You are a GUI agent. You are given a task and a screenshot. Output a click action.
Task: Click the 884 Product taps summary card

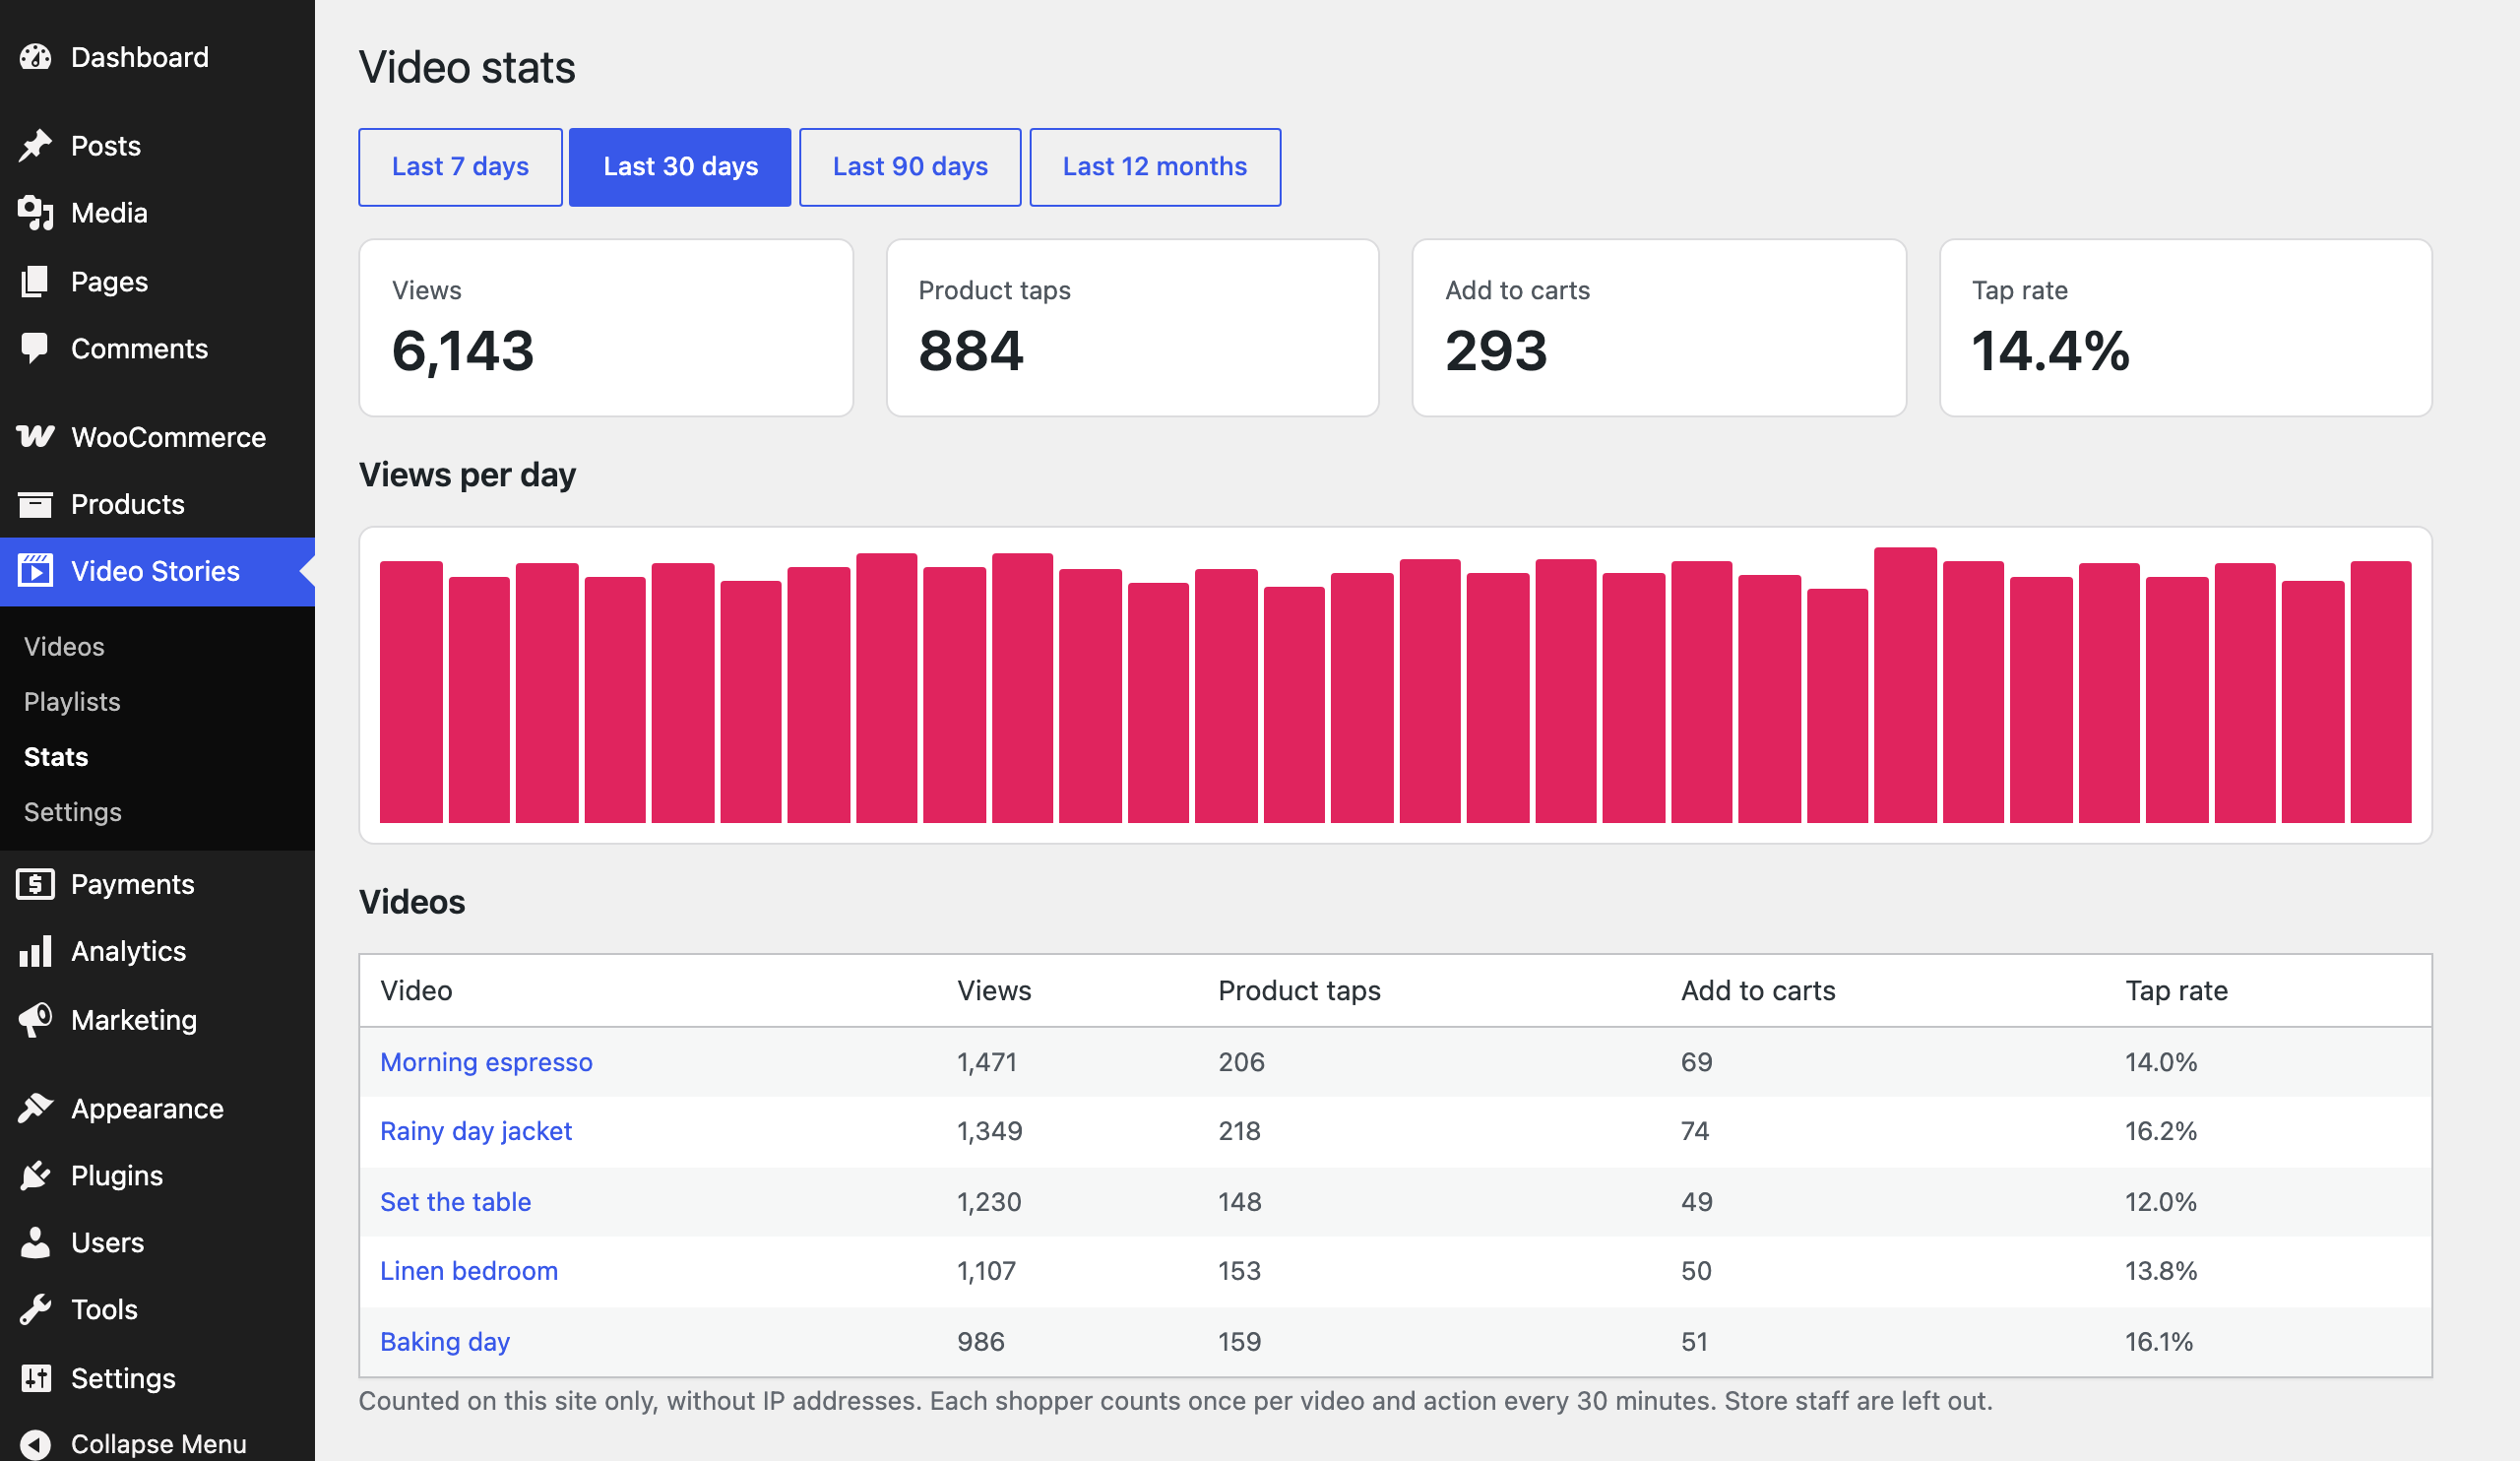[x=1132, y=328]
